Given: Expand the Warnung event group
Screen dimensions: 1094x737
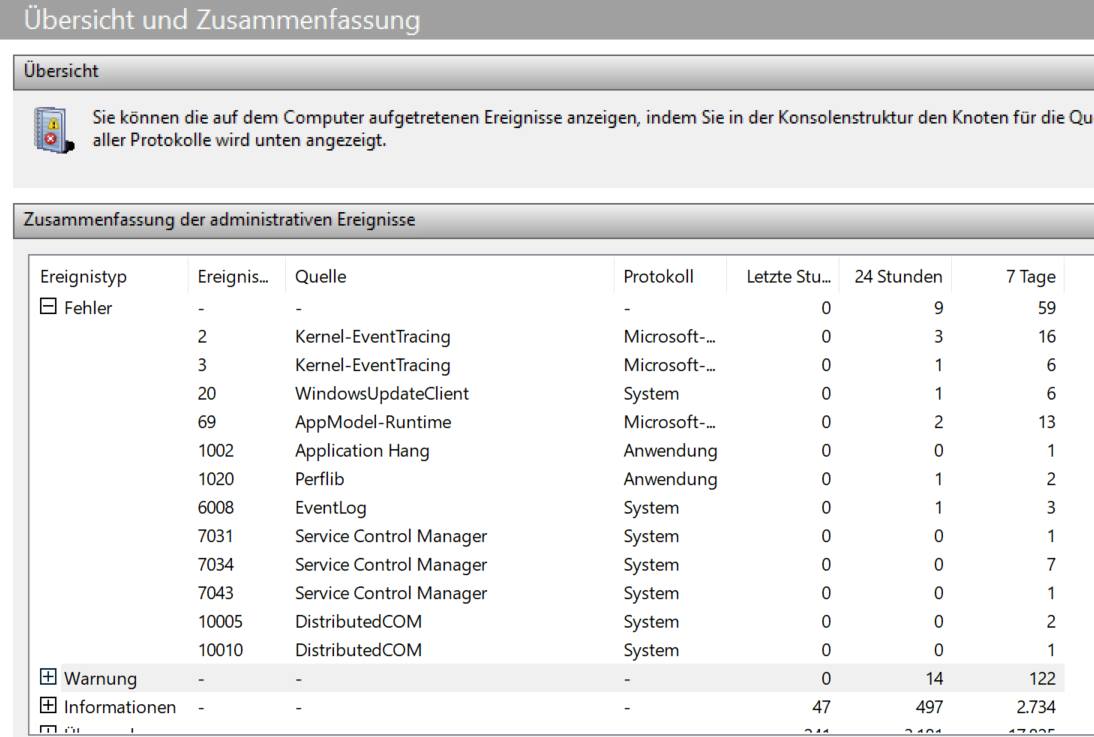Looking at the screenshot, I should [48, 679].
